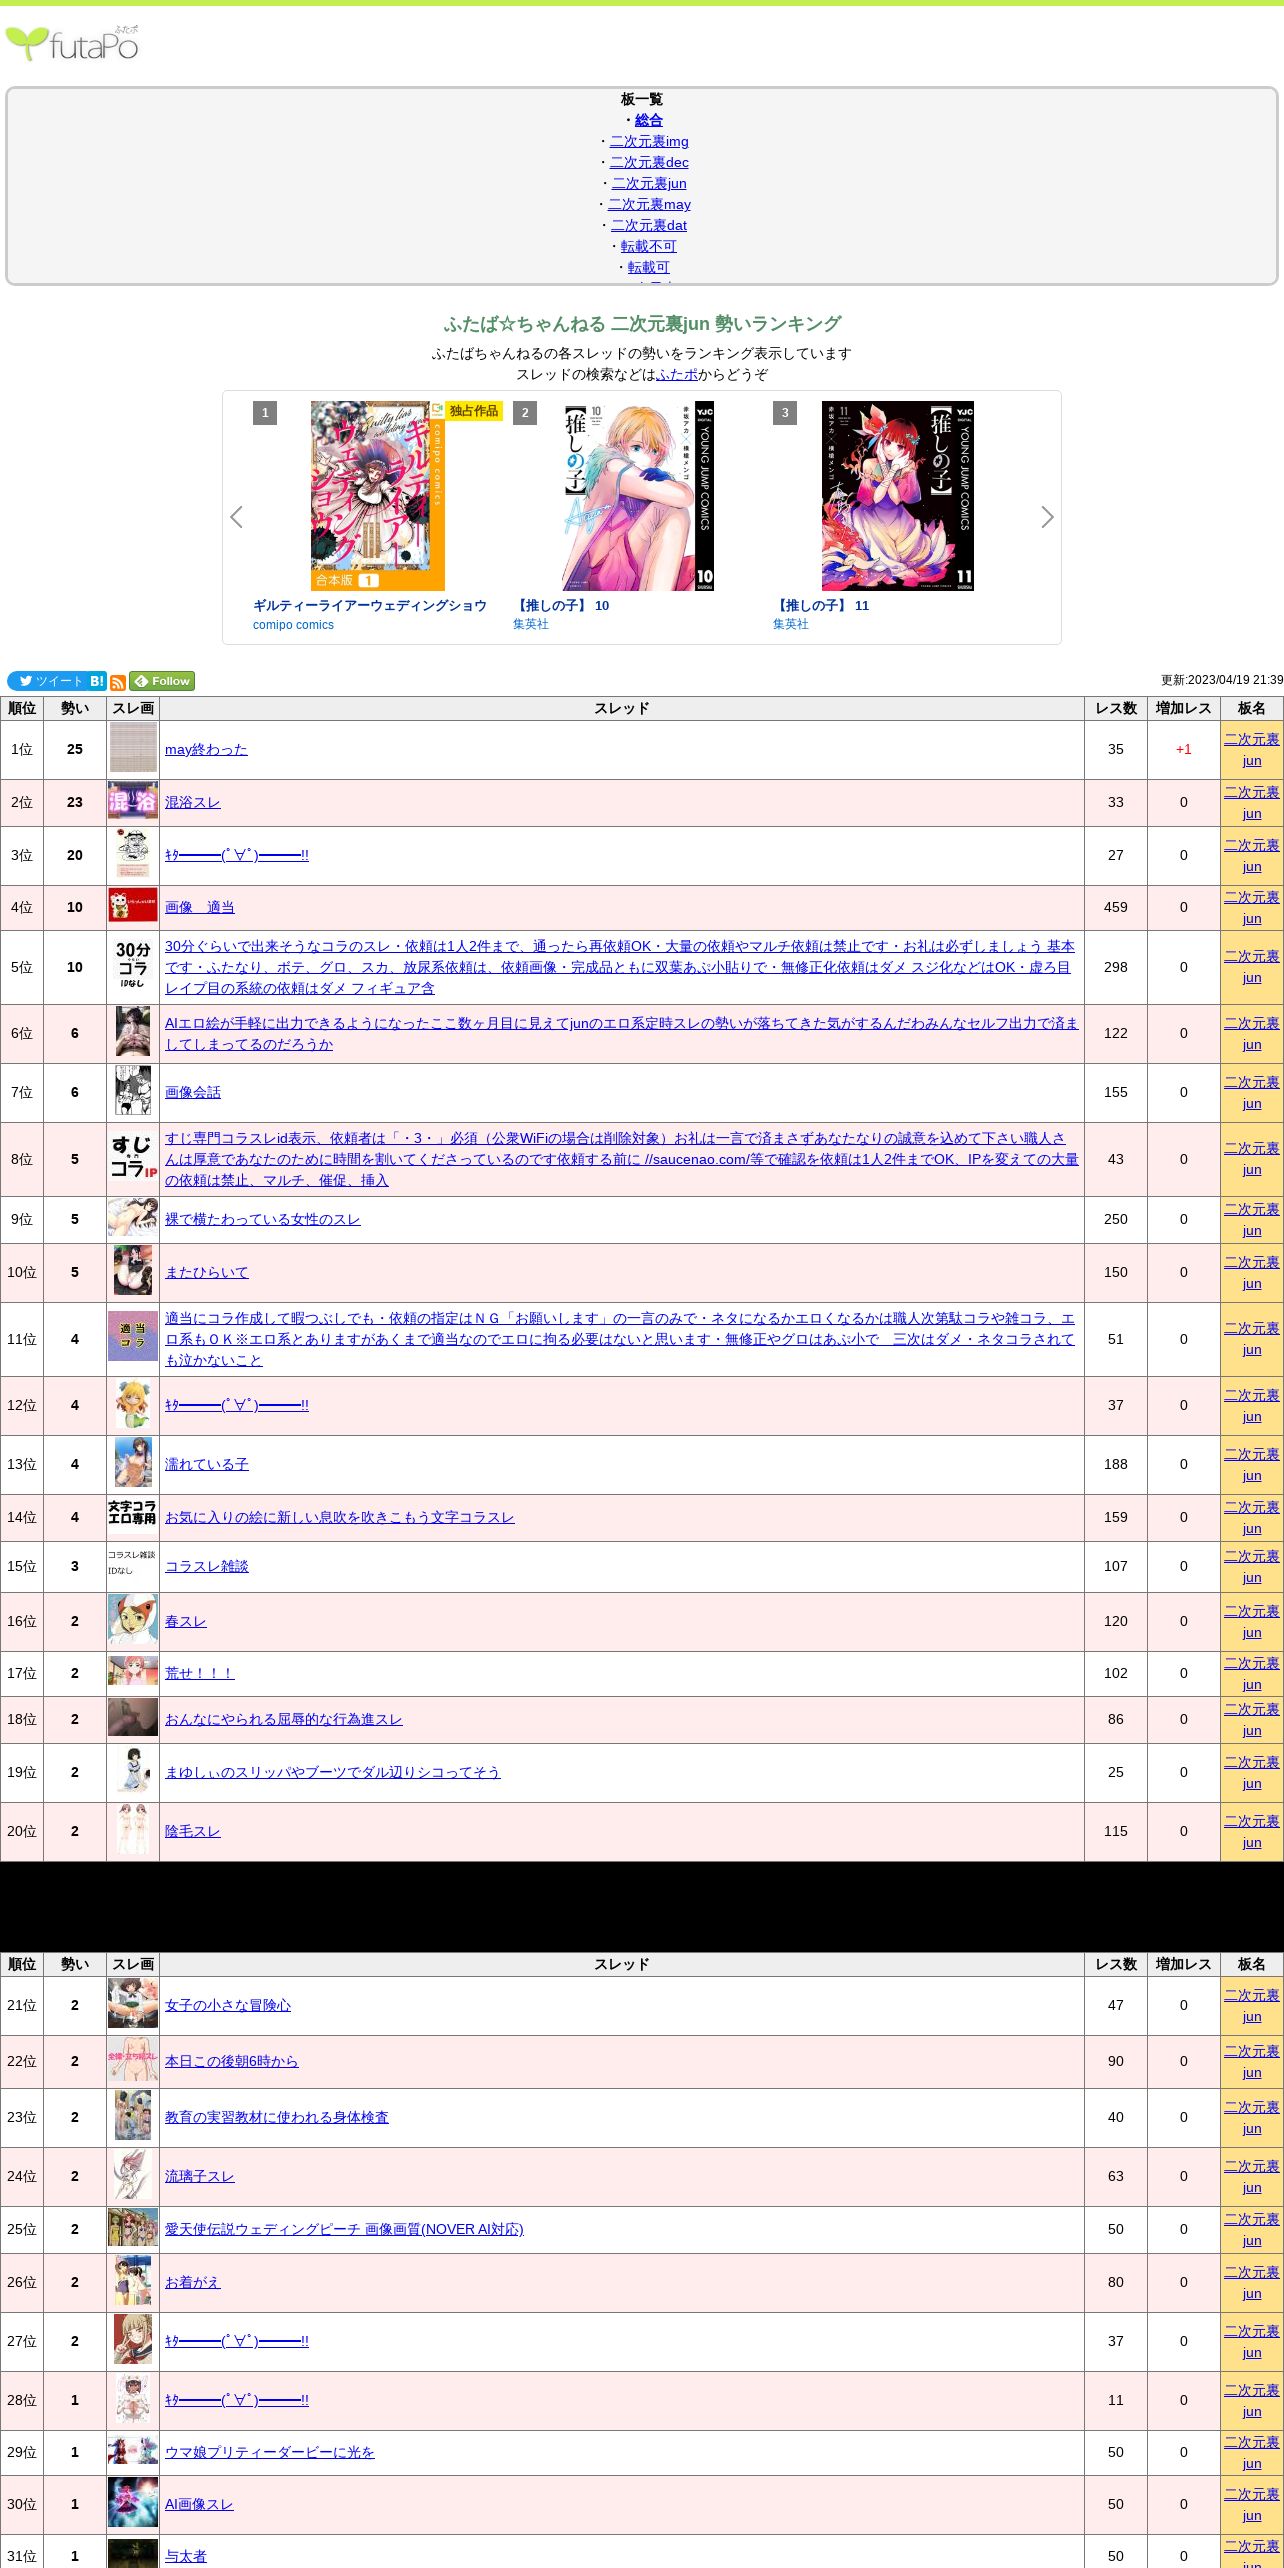Image resolution: width=1284 pixels, height=2568 pixels.
Task: Click the 298 レス数 cell for 30分コラ
Action: coord(1116,967)
